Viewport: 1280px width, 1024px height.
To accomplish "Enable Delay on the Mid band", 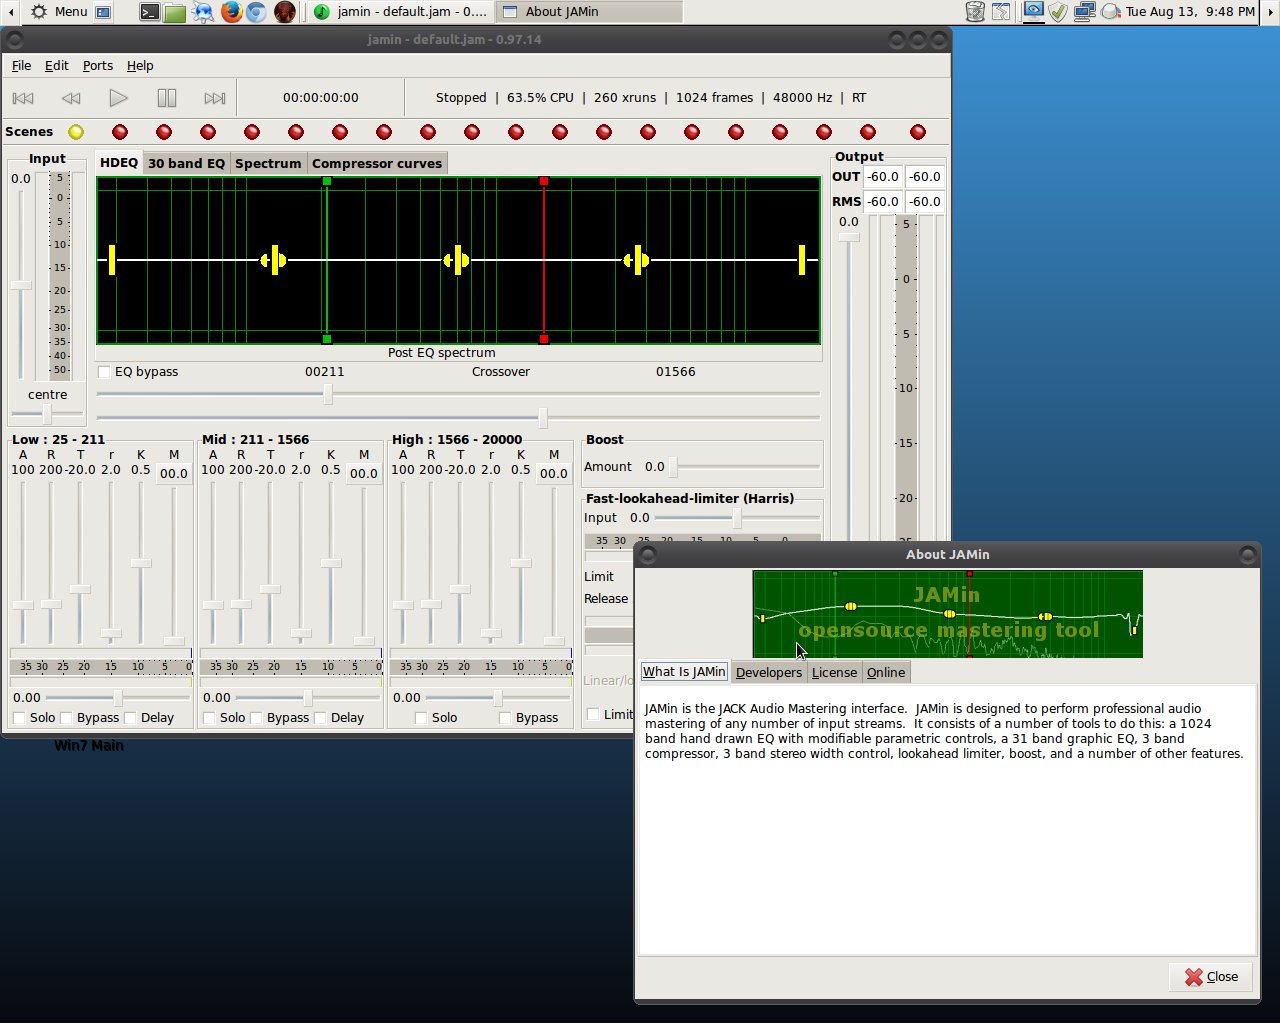I will (322, 717).
